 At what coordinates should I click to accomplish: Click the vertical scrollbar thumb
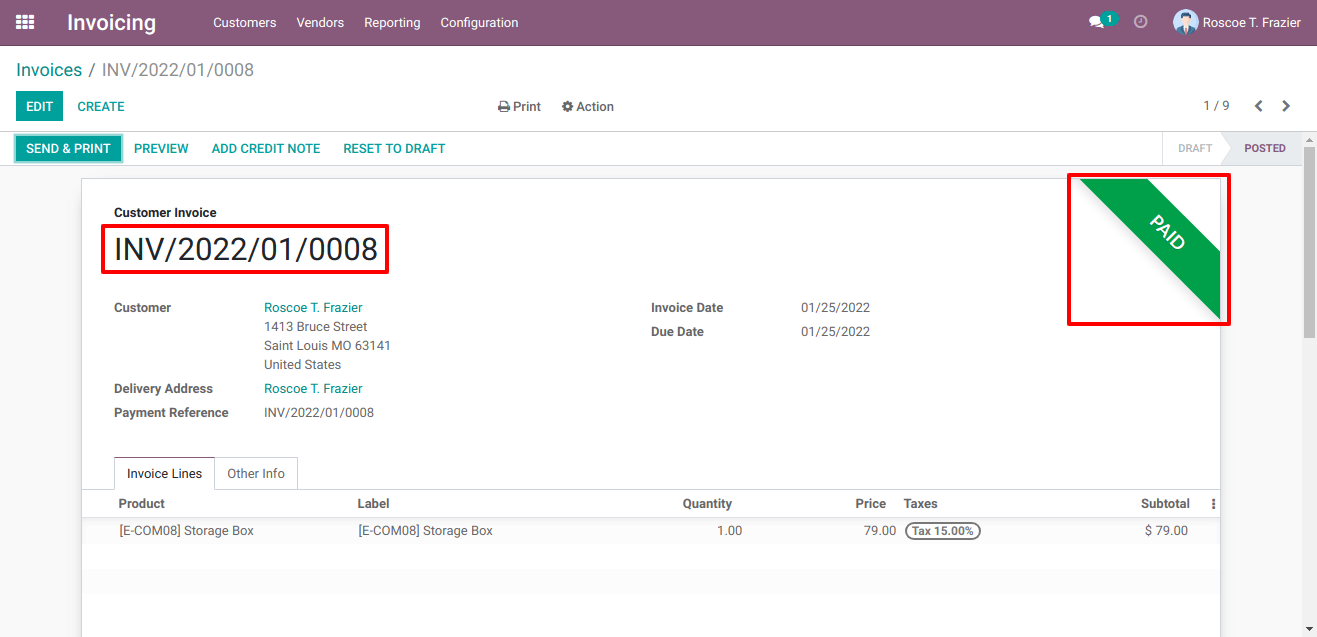click(x=1310, y=242)
